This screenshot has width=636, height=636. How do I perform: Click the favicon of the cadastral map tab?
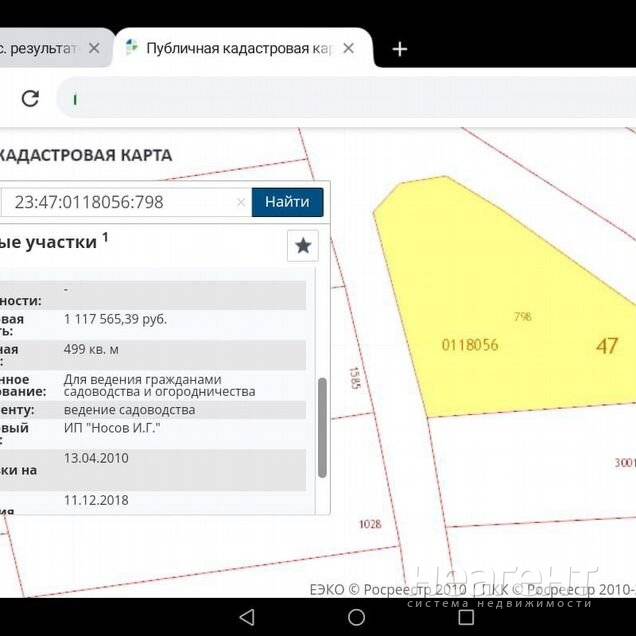tap(132, 48)
